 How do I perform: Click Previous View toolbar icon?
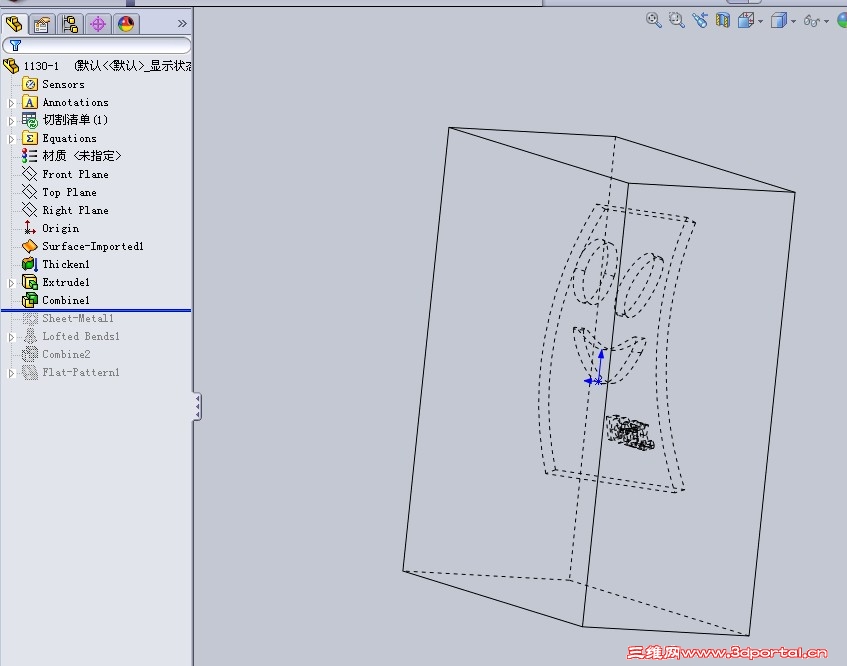click(x=700, y=21)
